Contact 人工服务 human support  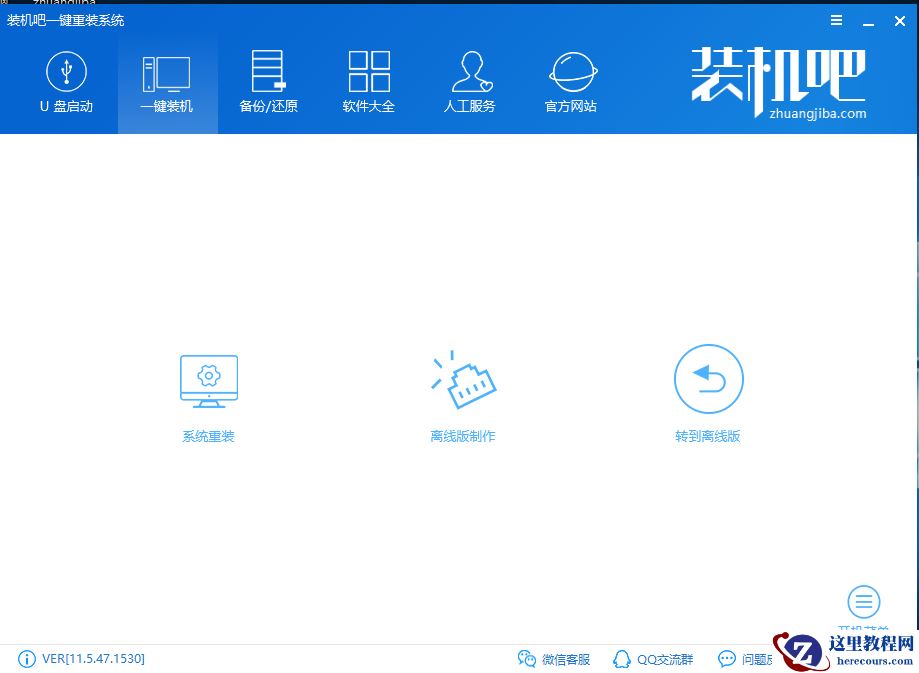pos(470,80)
